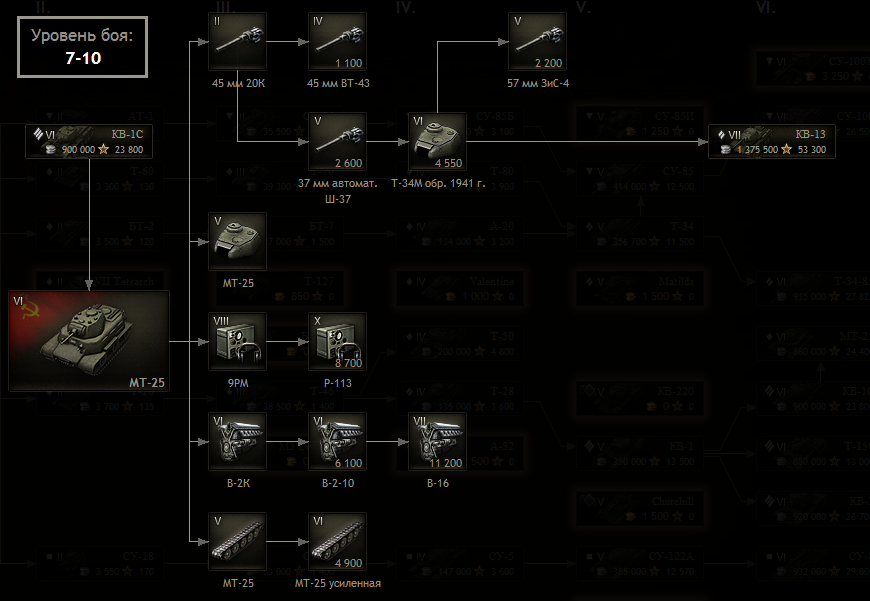Select the tier V МТ-25 turret module
Screen dimensions: 870x601
click(237, 241)
